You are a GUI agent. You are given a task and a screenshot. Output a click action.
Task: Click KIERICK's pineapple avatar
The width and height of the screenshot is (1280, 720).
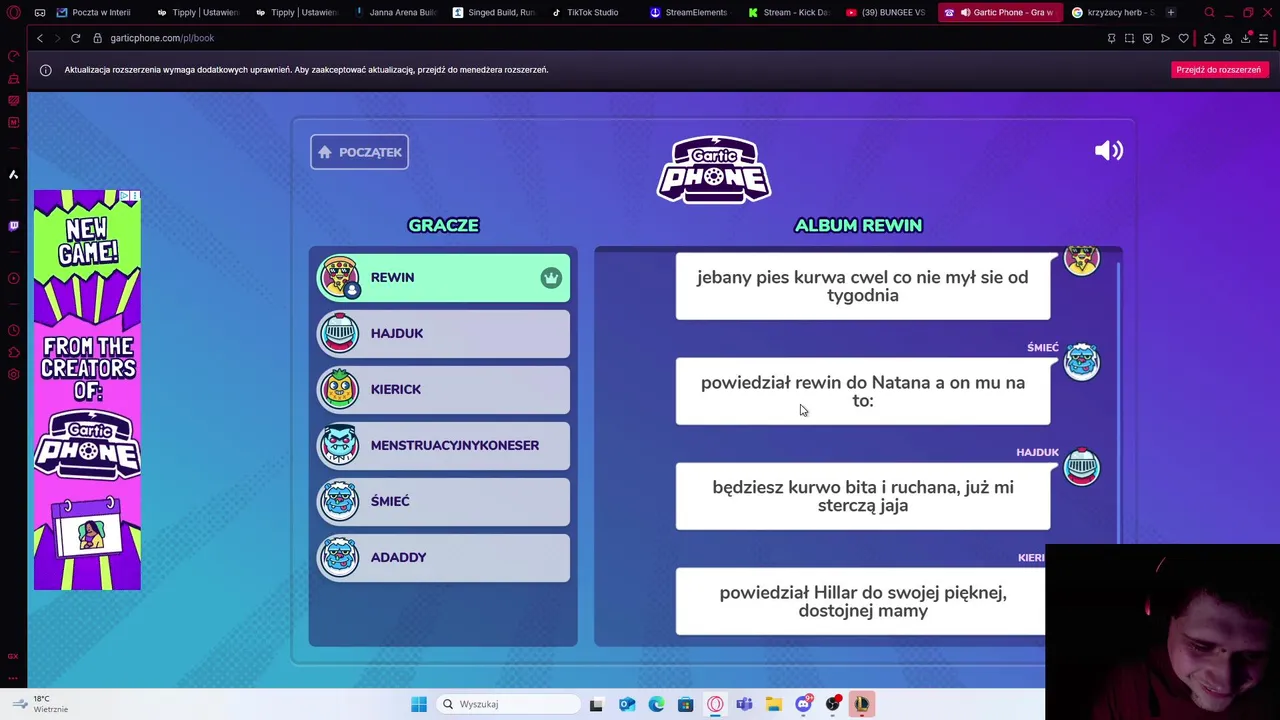pos(339,389)
